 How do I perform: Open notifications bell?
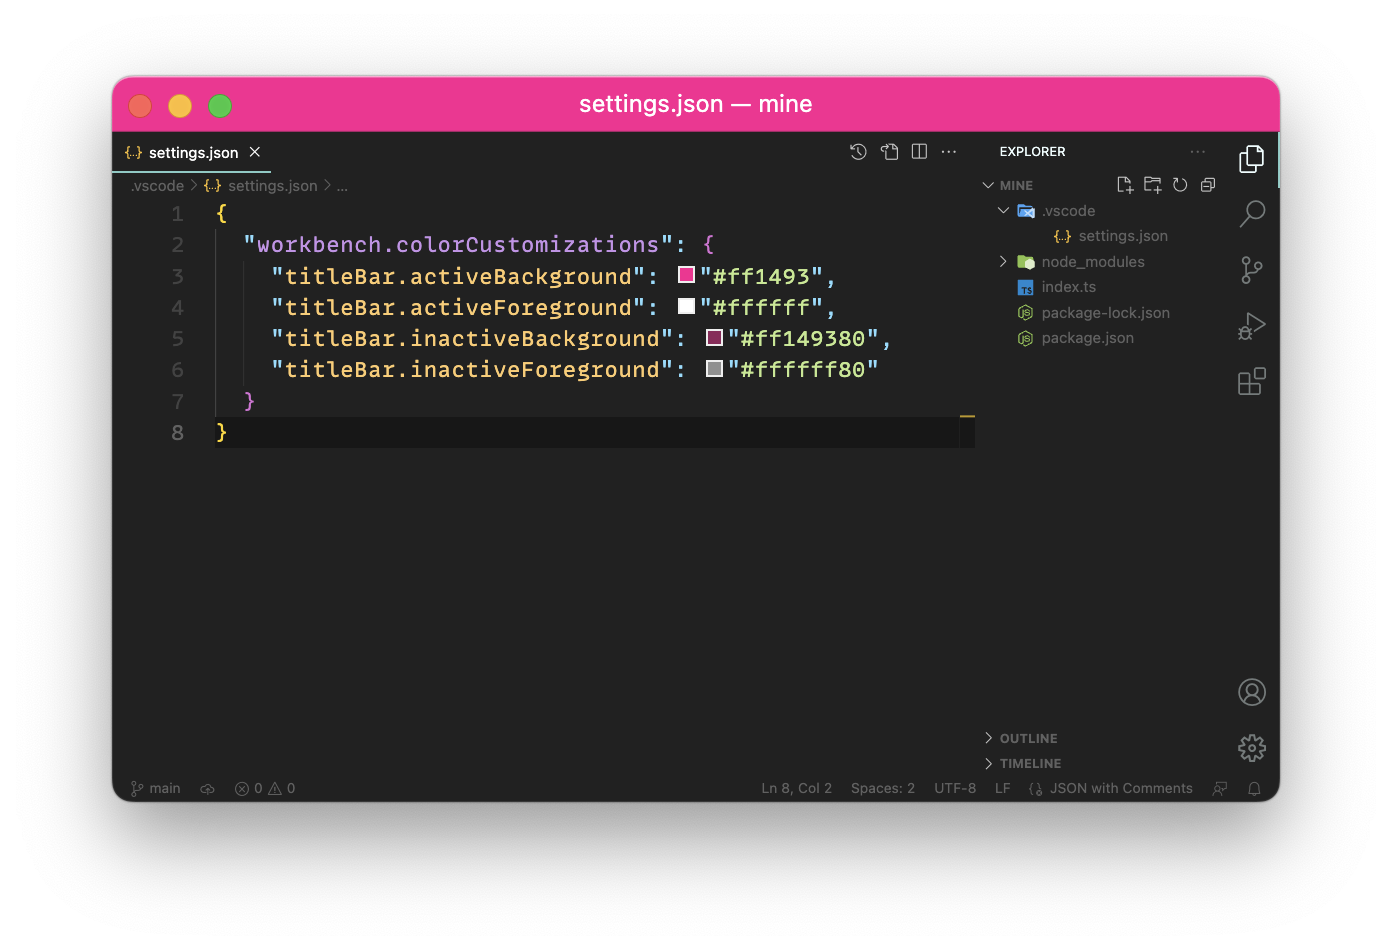(x=1254, y=788)
